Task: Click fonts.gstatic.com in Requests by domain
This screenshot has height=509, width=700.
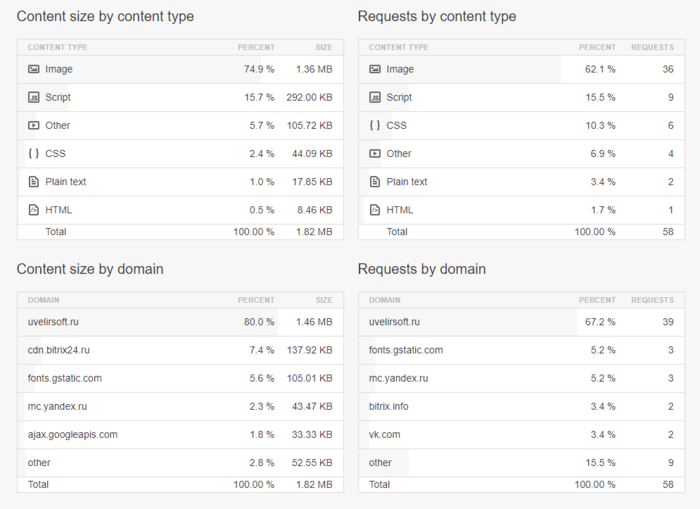Action: coord(406,350)
